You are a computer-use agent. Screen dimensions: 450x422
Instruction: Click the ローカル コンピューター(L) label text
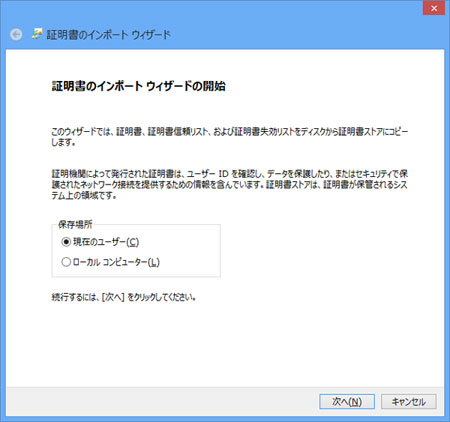[x=116, y=262]
